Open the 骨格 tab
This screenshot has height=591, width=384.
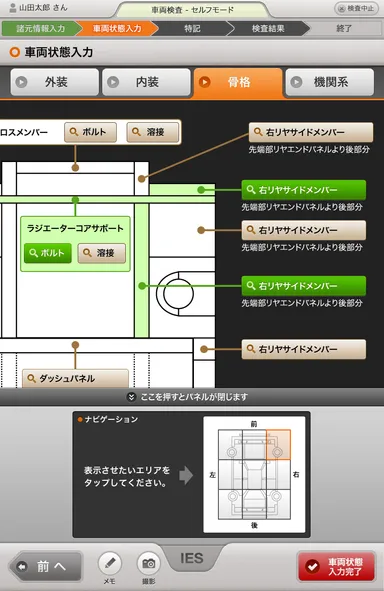click(238, 82)
